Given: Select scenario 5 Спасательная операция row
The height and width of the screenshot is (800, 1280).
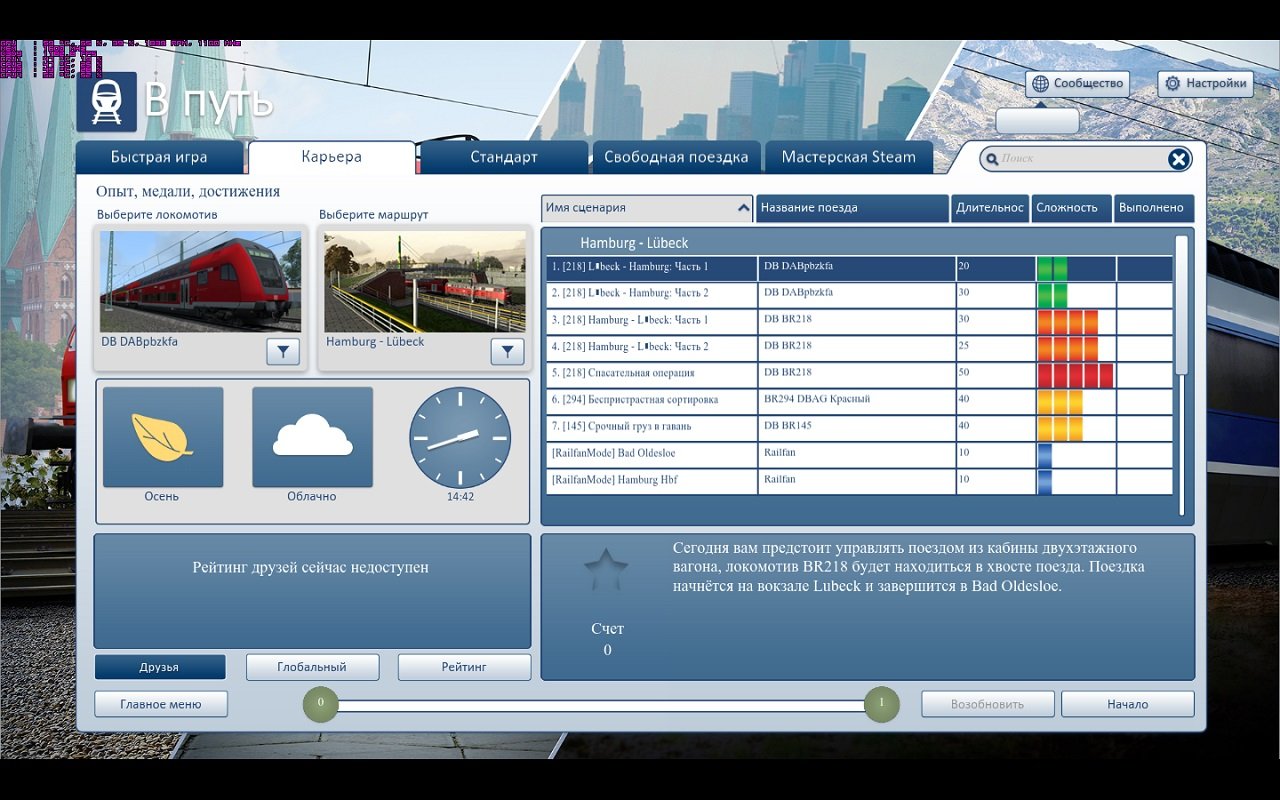Looking at the screenshot, I should (650, 374).
